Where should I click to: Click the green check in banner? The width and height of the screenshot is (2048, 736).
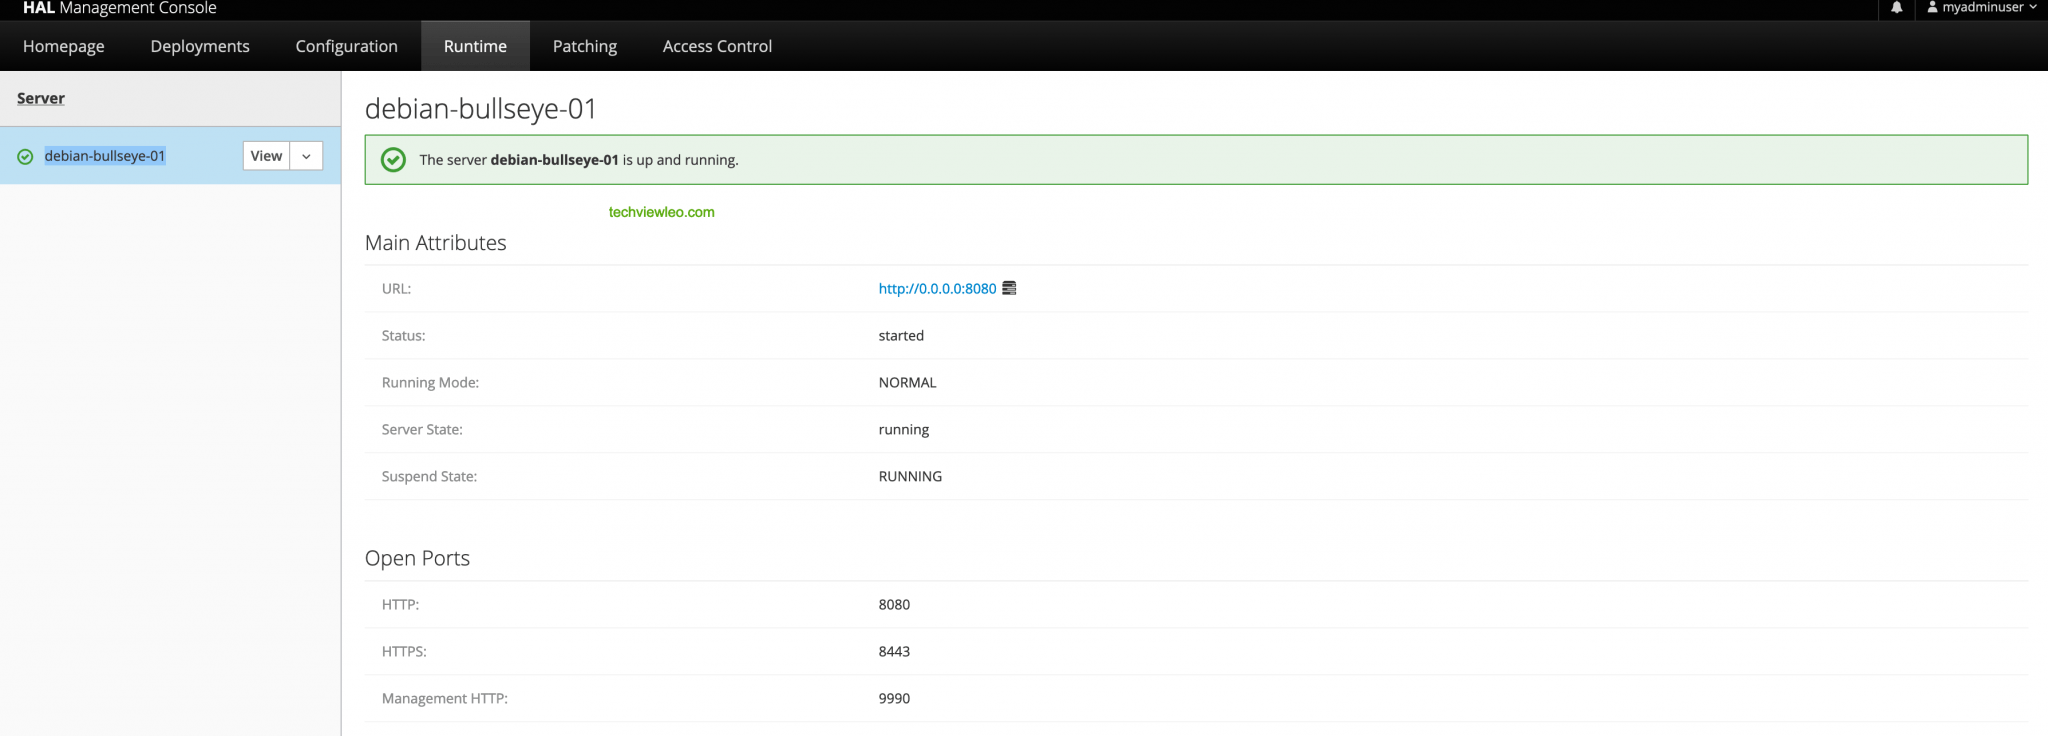coord(394,160)
